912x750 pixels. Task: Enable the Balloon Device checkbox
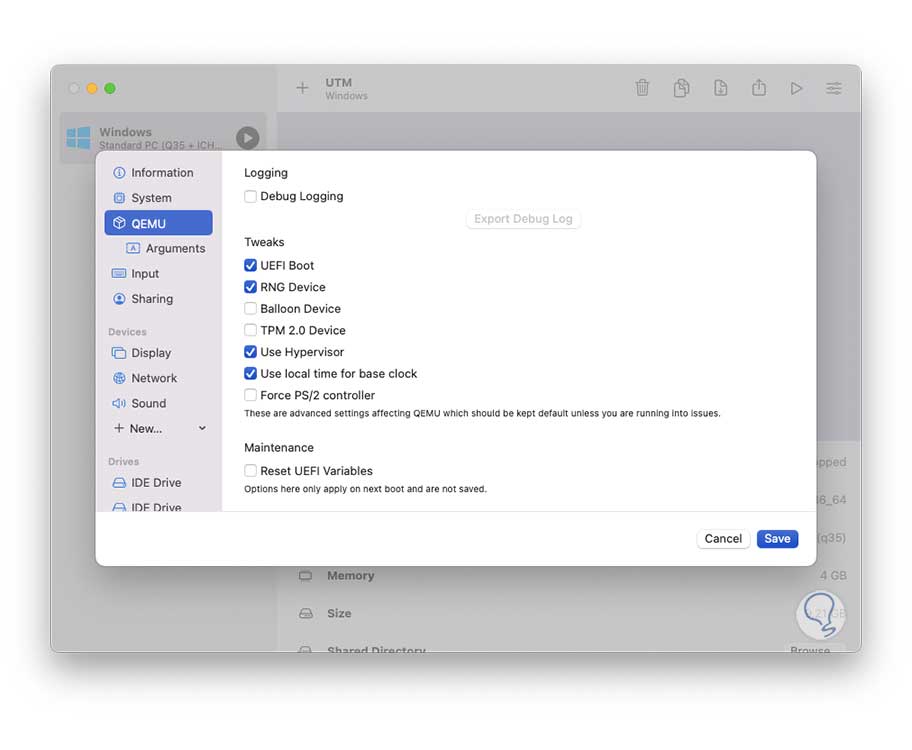coord(250,308)
